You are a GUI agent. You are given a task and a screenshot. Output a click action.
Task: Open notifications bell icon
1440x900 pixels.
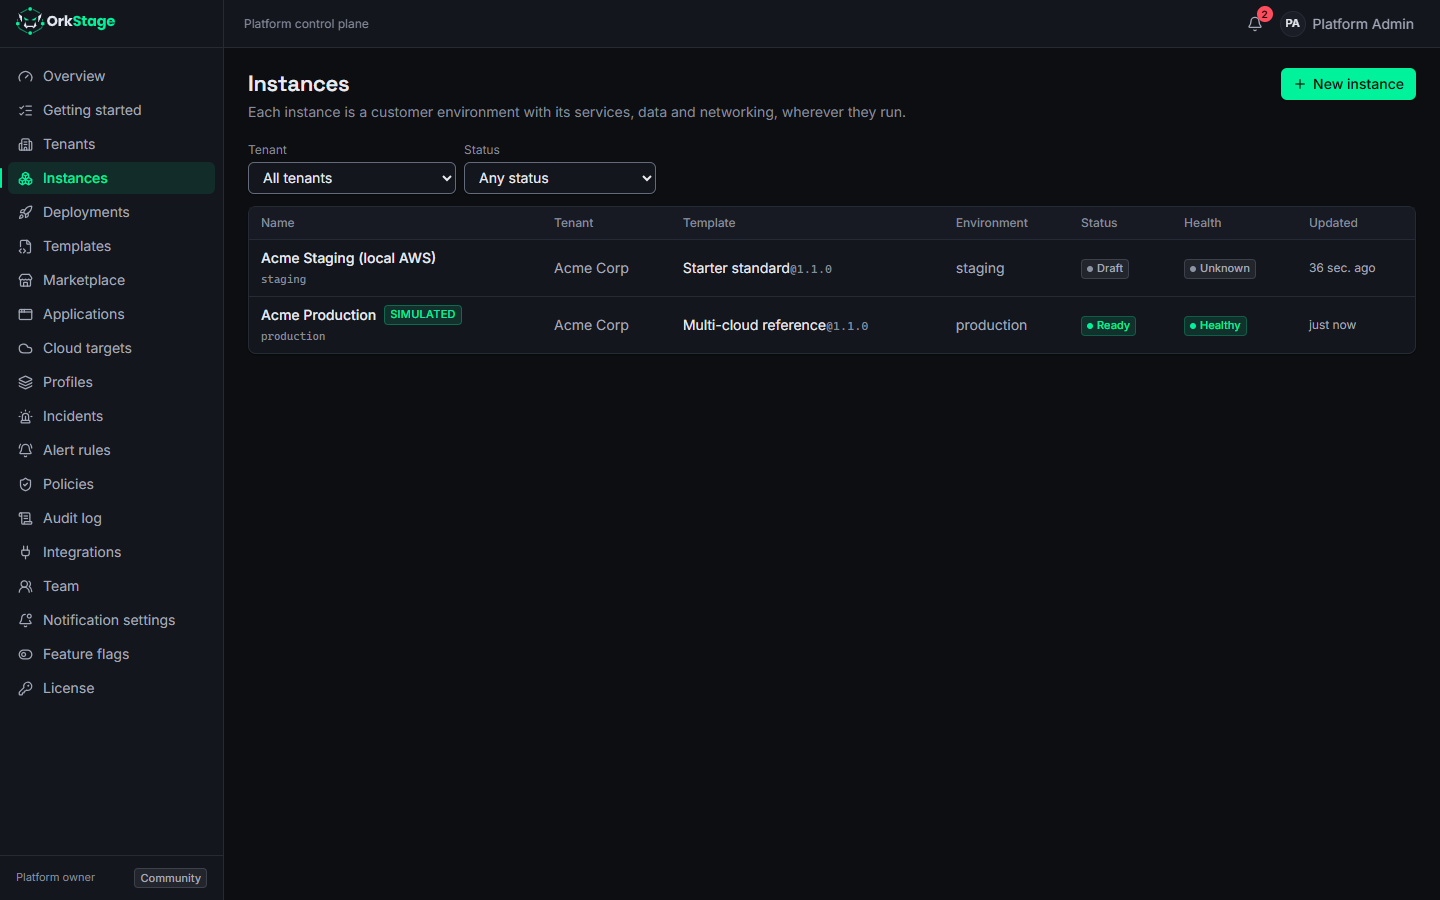tap(1255, 24)
